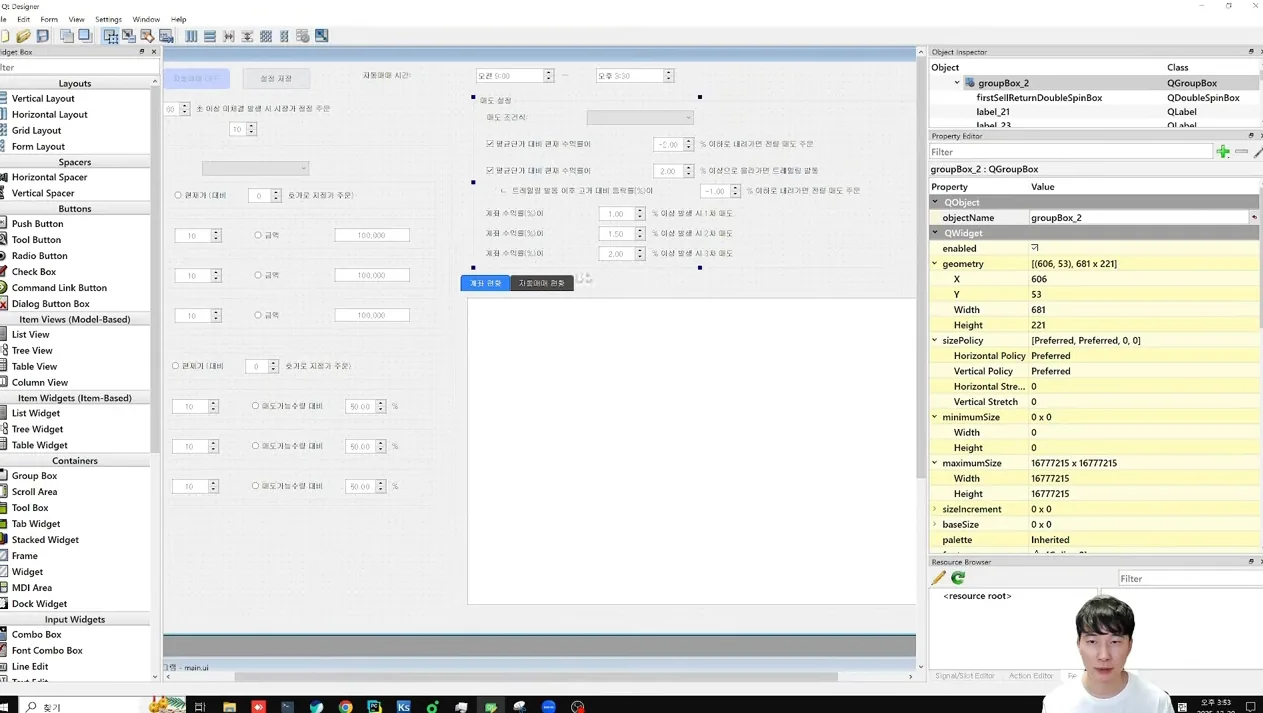Open Chrome from the Windows taskbar
The width and height of the screenshot is (1263, 713).
(x=346, y=706)
